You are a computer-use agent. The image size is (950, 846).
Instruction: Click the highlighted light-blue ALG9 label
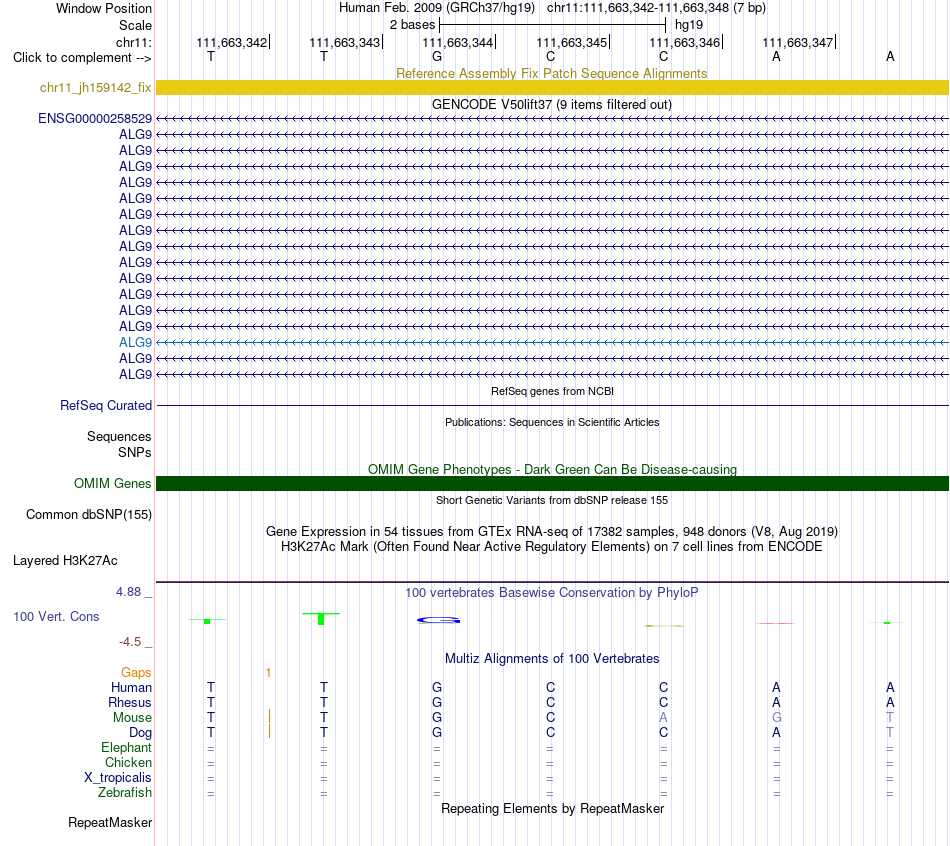(135, 342)
